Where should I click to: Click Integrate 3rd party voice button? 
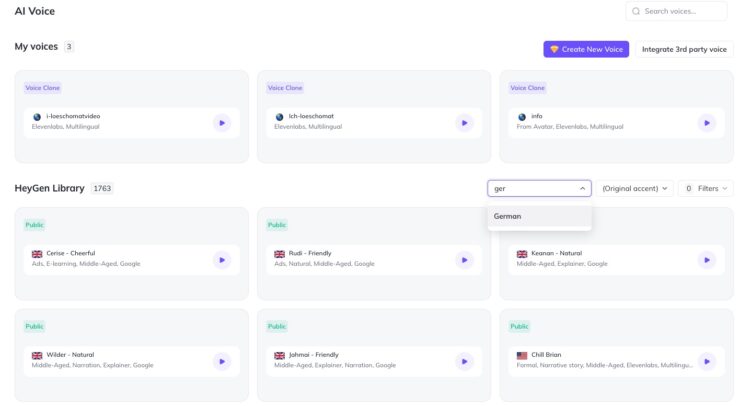point(684,49)
